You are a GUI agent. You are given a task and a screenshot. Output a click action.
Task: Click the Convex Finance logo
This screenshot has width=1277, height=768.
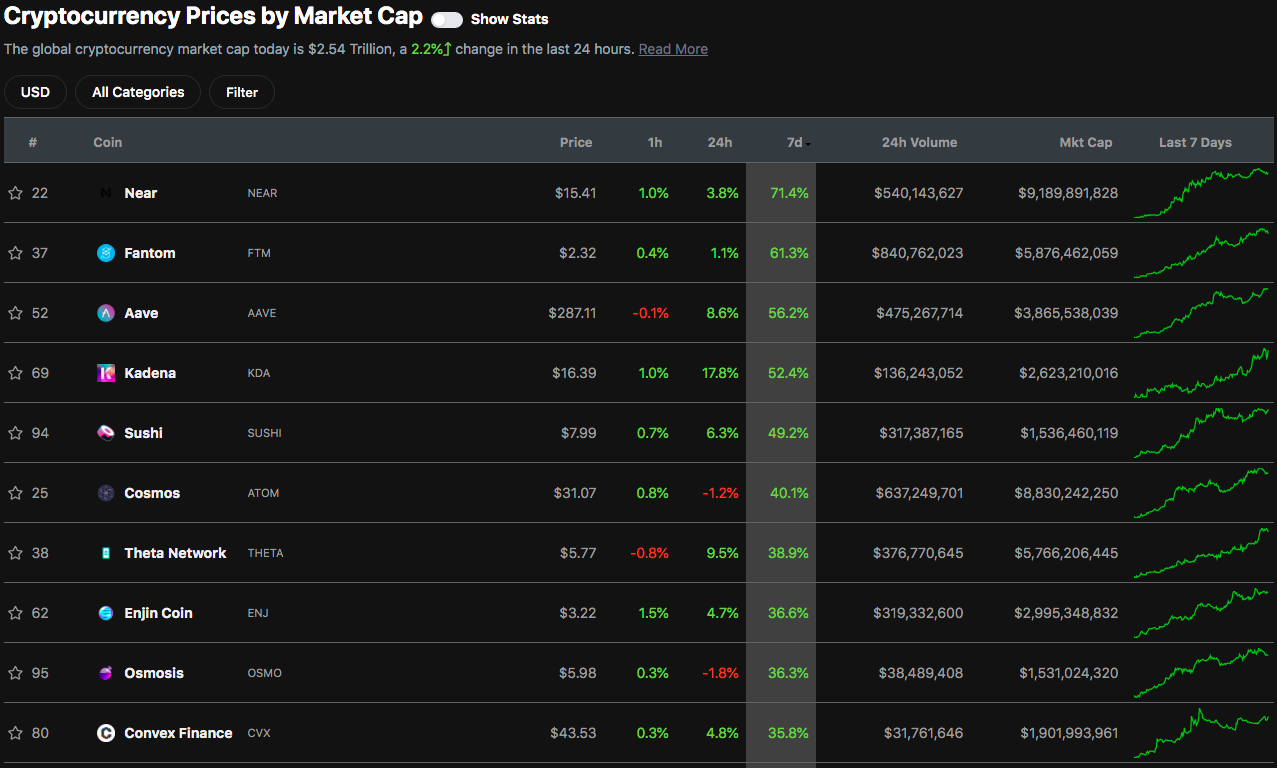[106, 733]
